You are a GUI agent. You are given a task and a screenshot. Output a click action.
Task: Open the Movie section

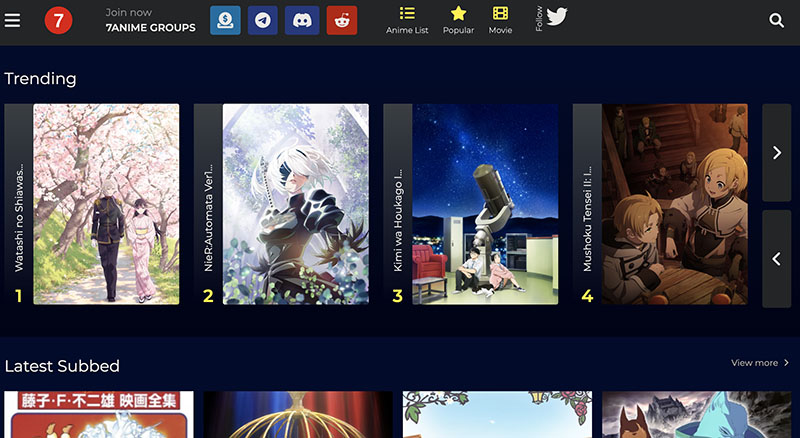click(500, 20)
